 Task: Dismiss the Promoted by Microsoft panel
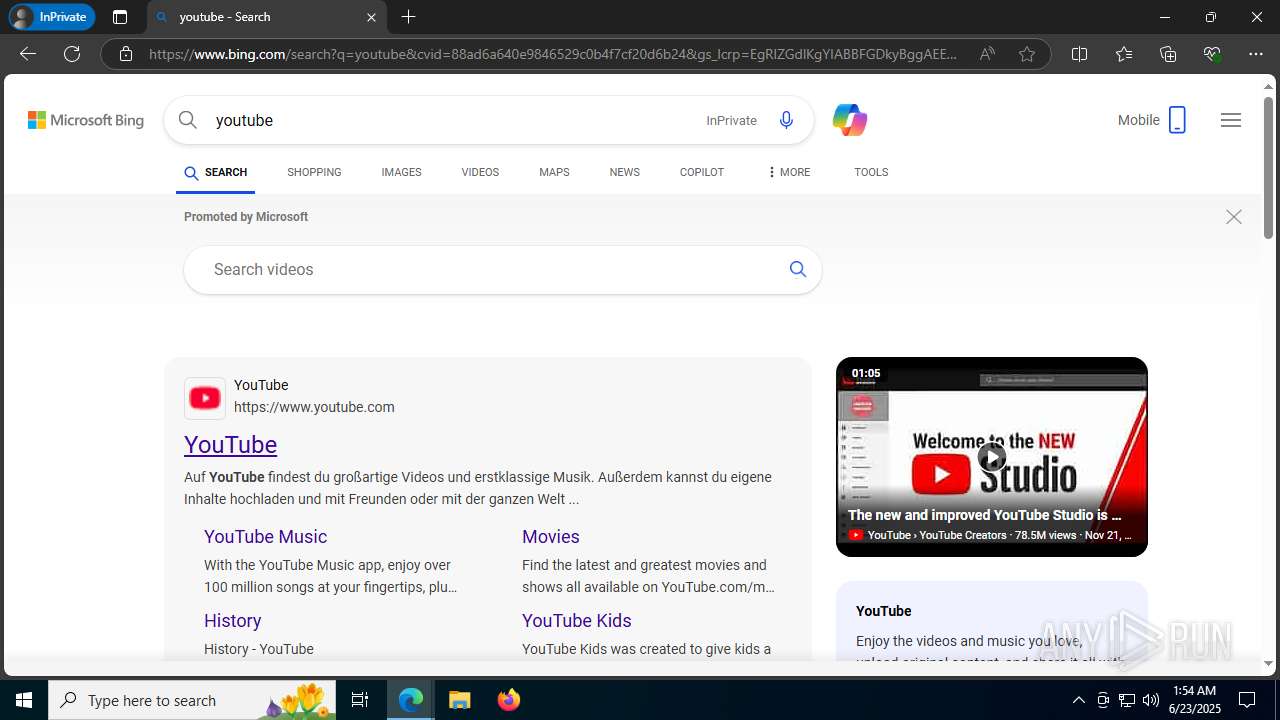click(1234, 217)
